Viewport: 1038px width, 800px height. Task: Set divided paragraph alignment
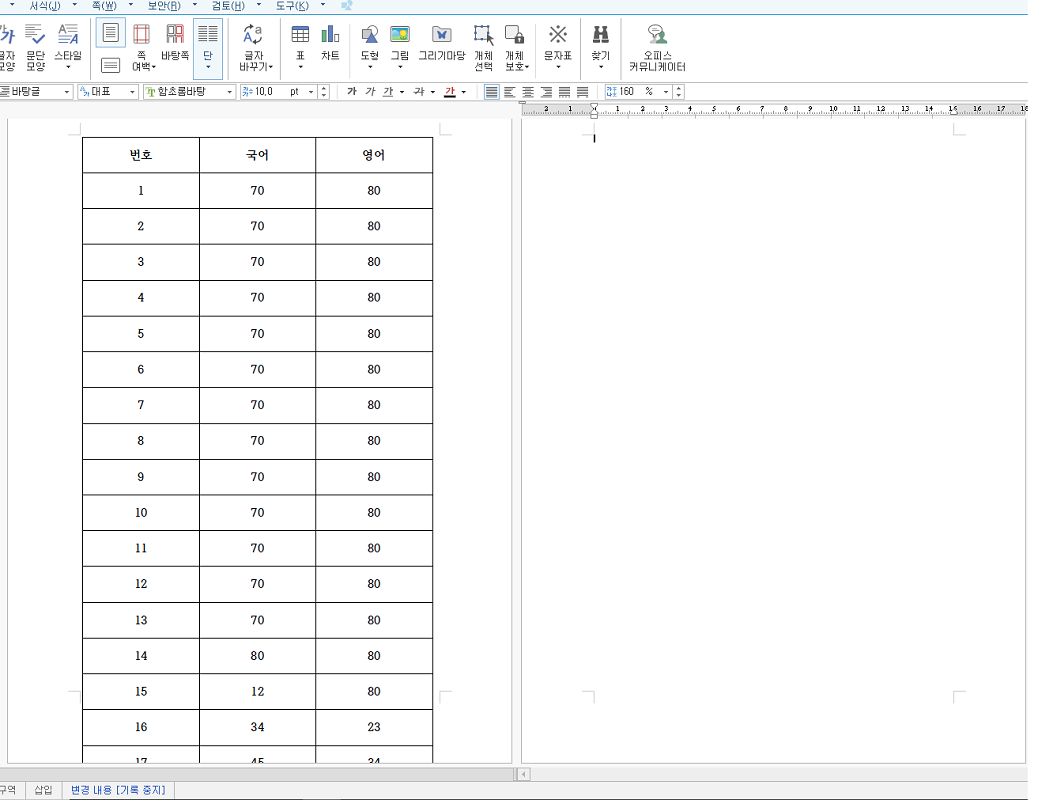[x=583, y=91]
